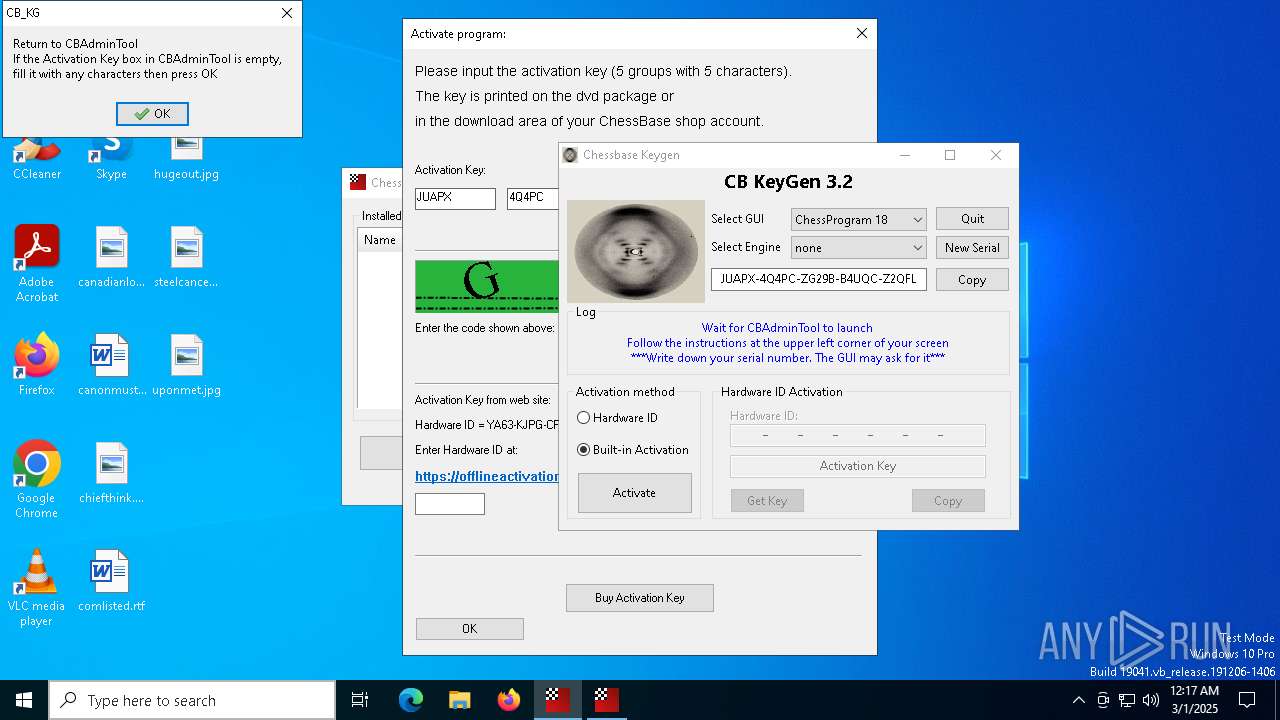This screenshot has width=1280, height=720.
Task: Open Firefox from taskbar
Action: 508,700
